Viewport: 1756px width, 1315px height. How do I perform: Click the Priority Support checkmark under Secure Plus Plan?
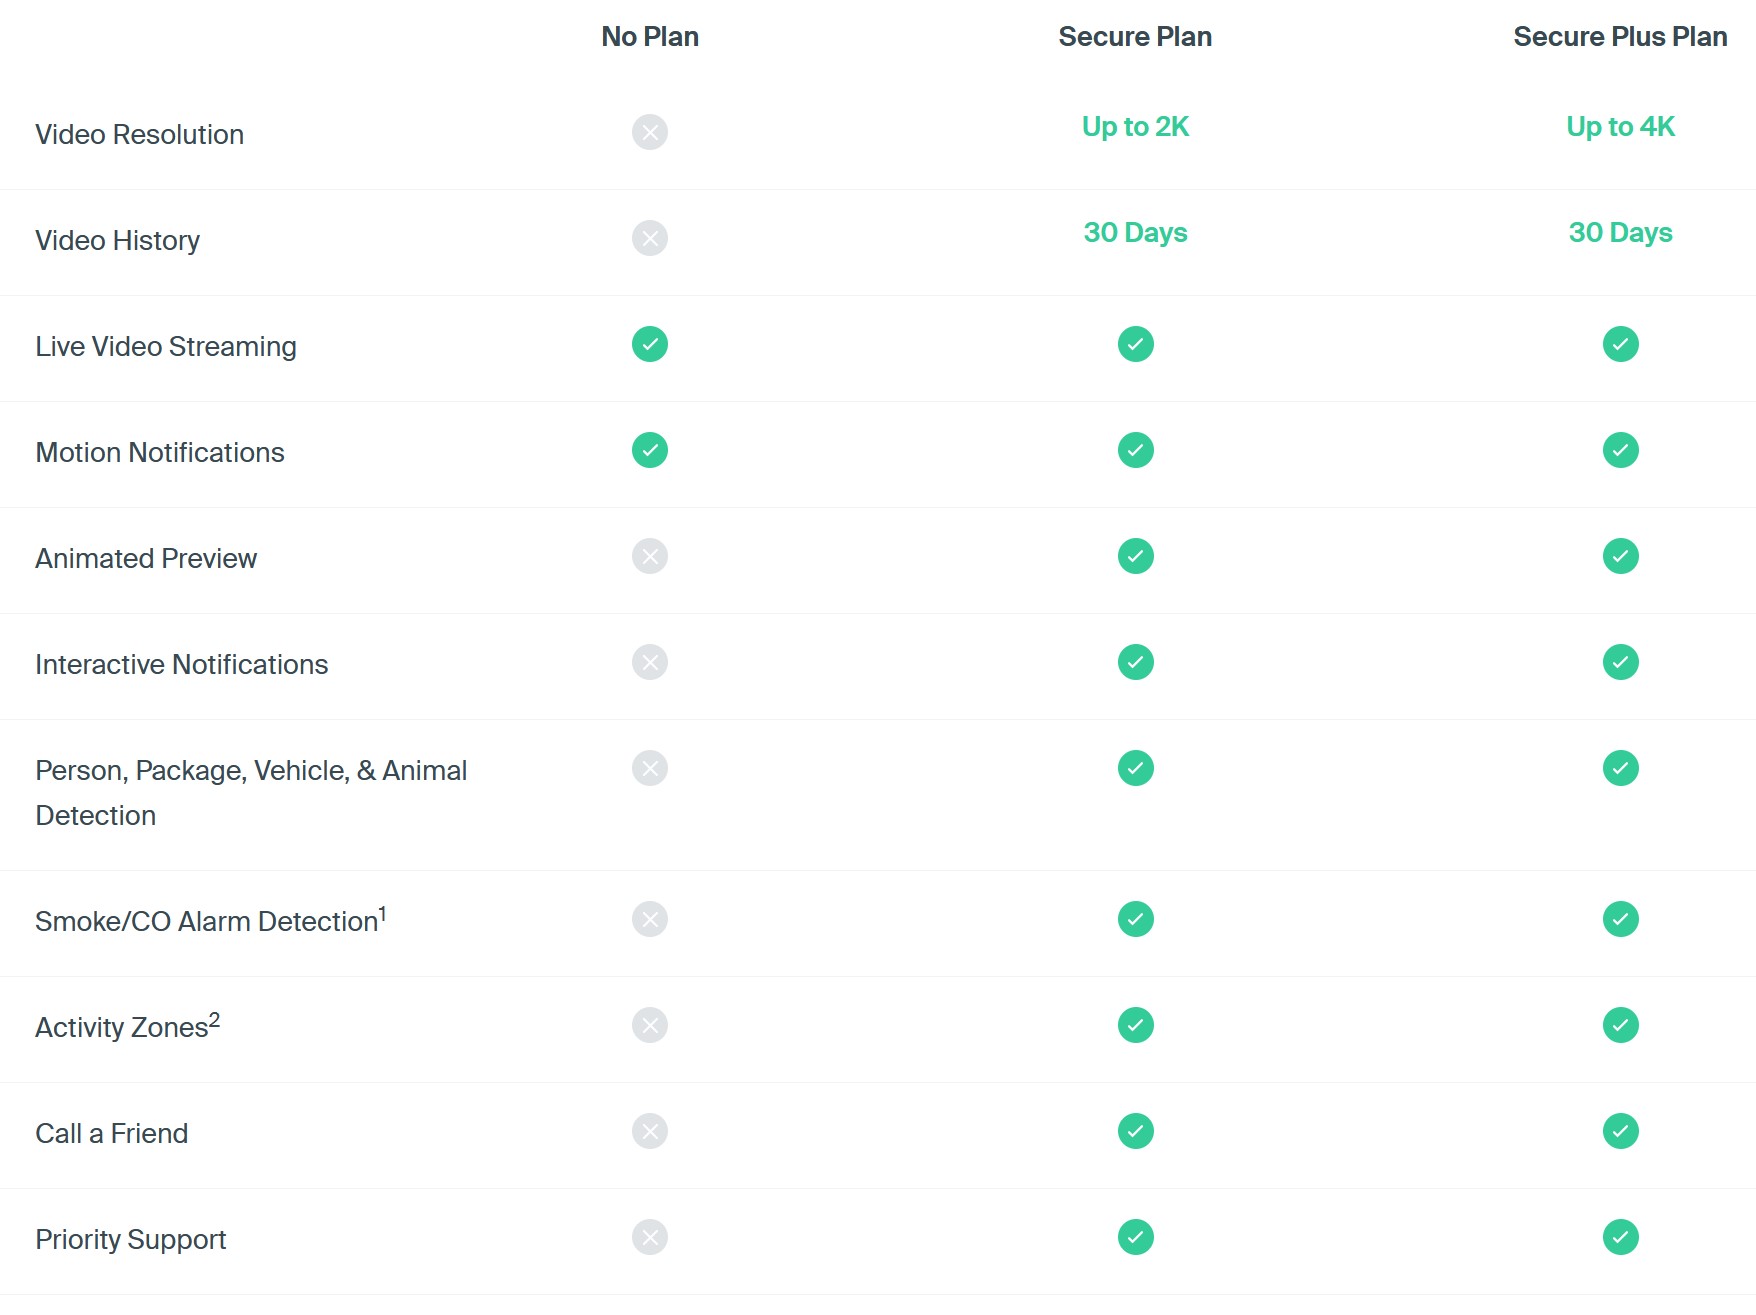point(1620,1237)
